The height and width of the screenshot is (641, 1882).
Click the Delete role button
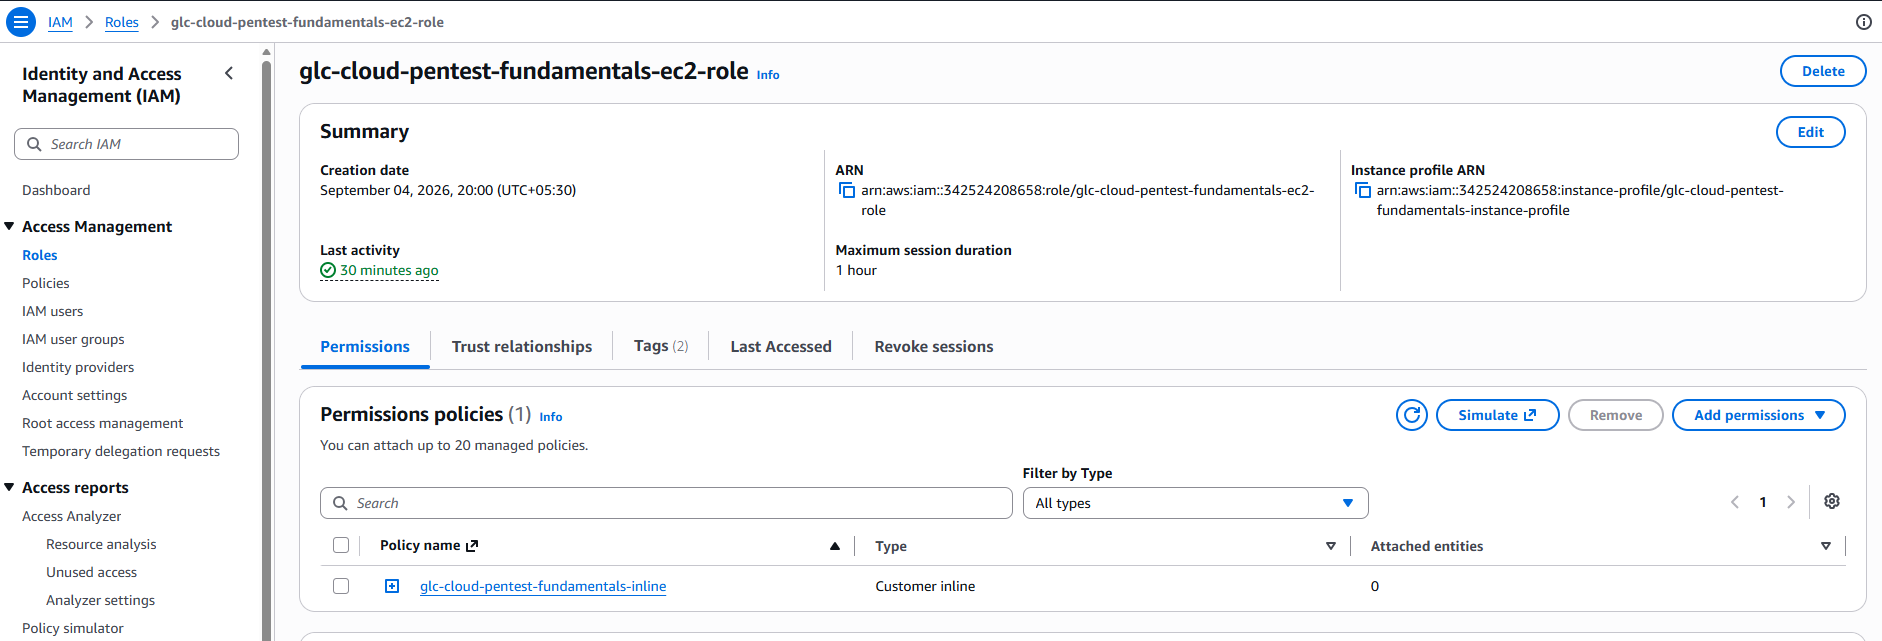click(x=1823, y=71)
